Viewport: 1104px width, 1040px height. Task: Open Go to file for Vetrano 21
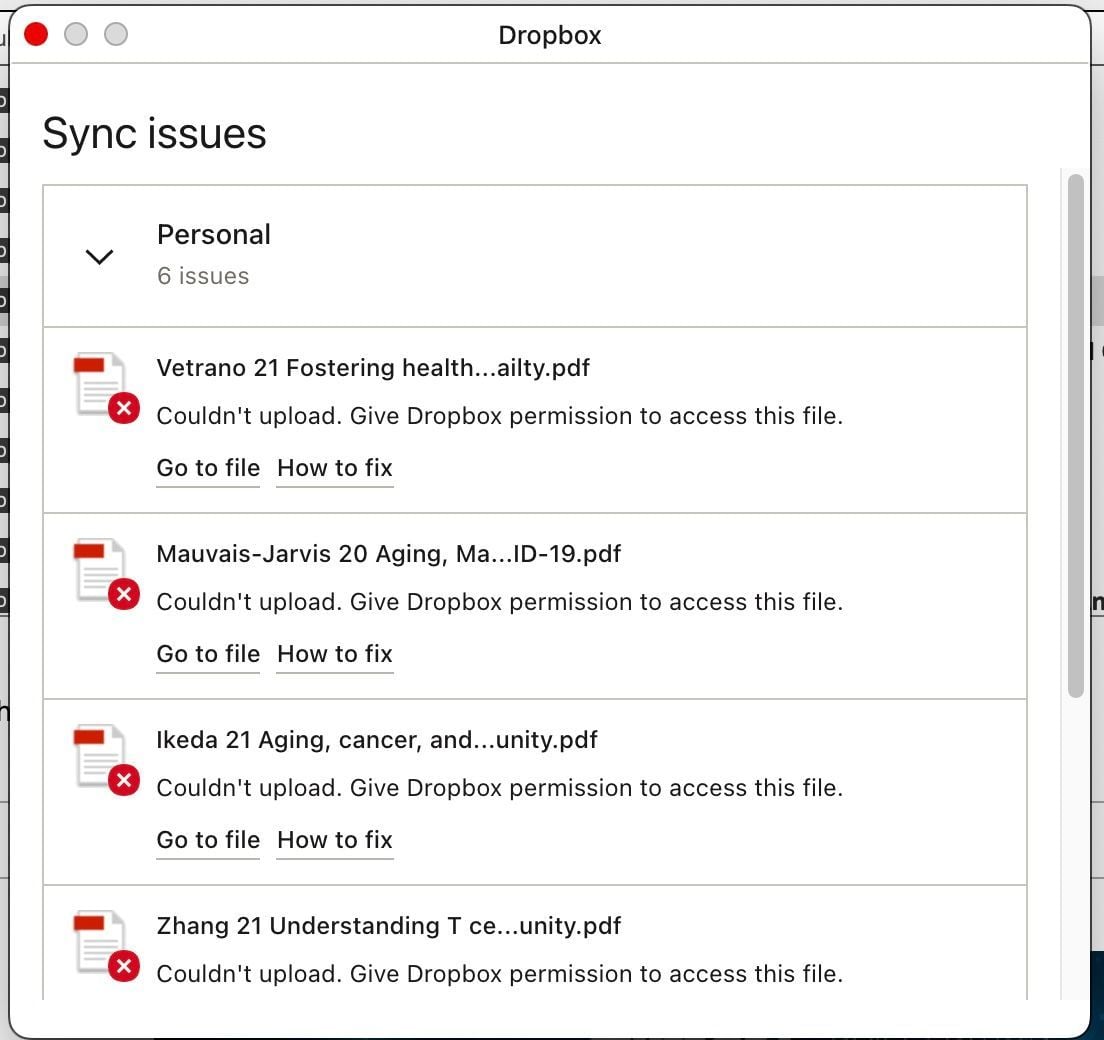(x=208, y=468)
